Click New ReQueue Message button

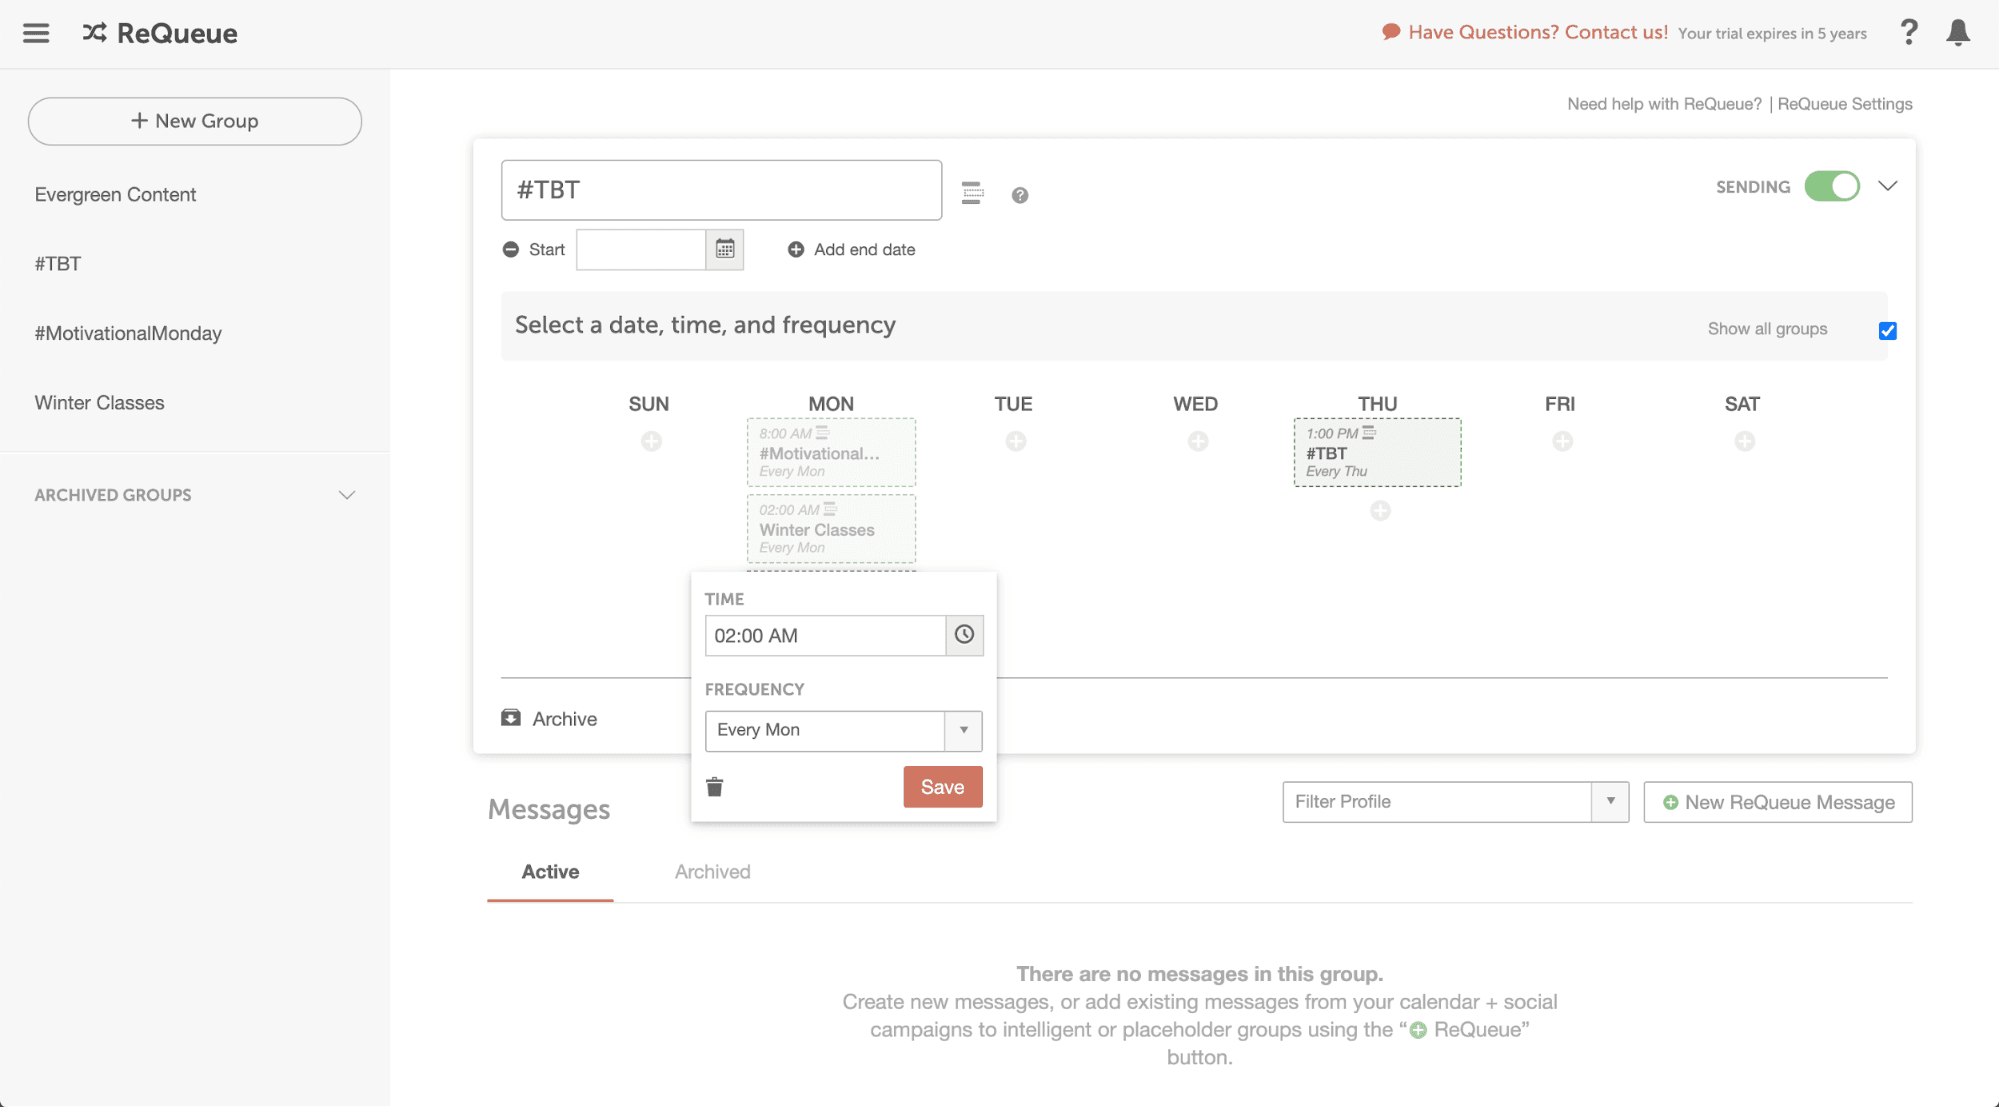pos(1778,802)
